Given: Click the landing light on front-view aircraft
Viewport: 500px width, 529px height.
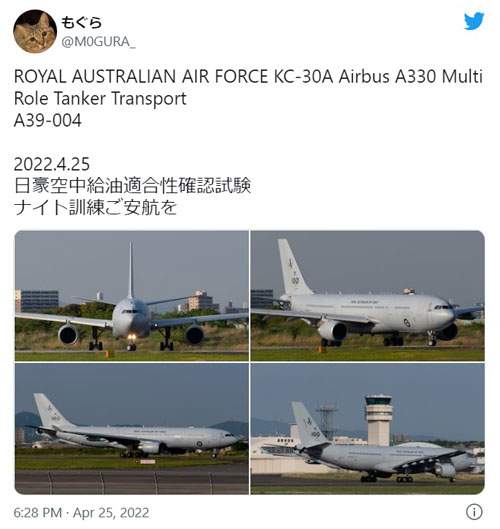Looking at the screenshot, I should coord(132,337).
